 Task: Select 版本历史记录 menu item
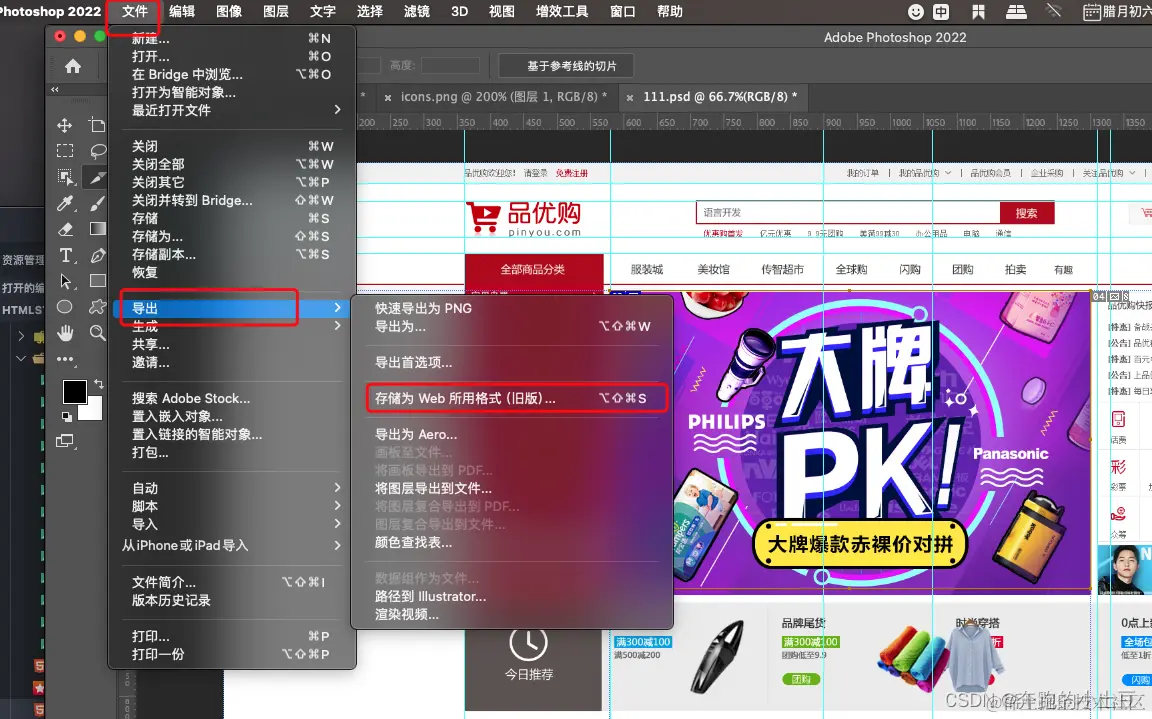coord(232,600)
